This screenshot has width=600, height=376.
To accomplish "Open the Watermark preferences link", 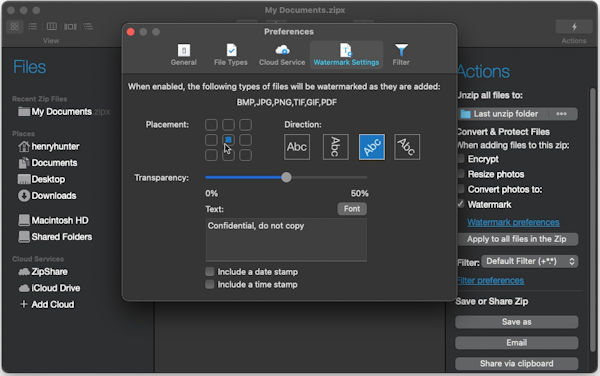I will [x=513, y=223].
